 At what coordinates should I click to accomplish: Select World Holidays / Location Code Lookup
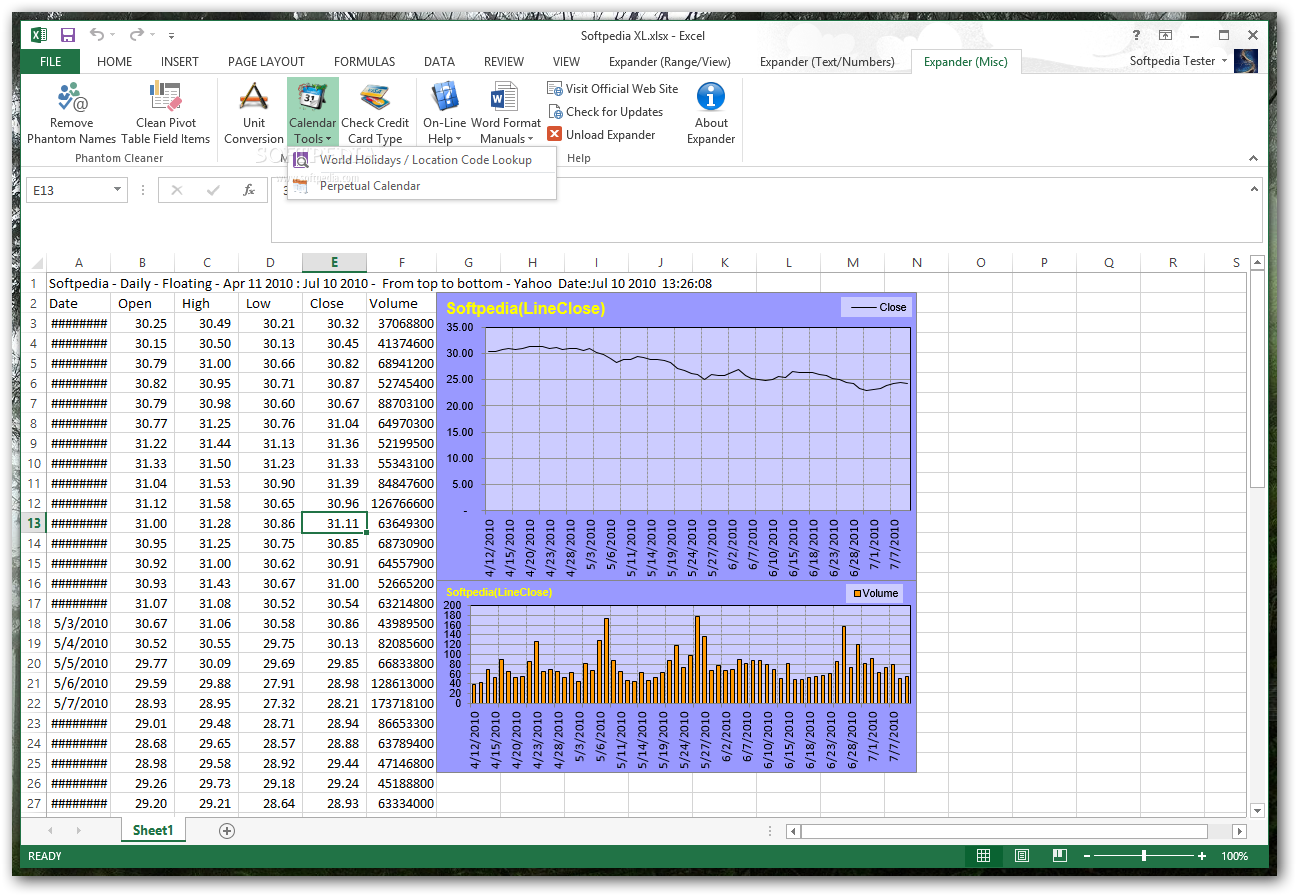tap(421, 160)
